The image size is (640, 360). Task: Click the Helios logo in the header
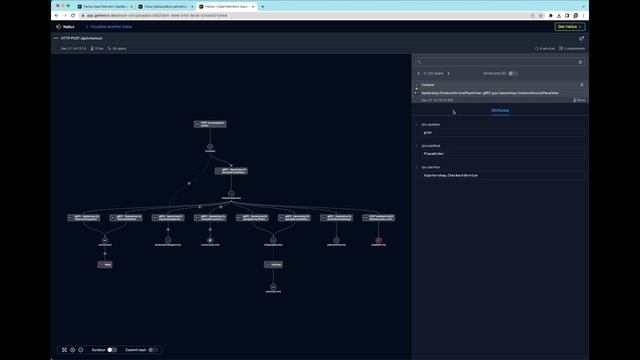(65, 27)
